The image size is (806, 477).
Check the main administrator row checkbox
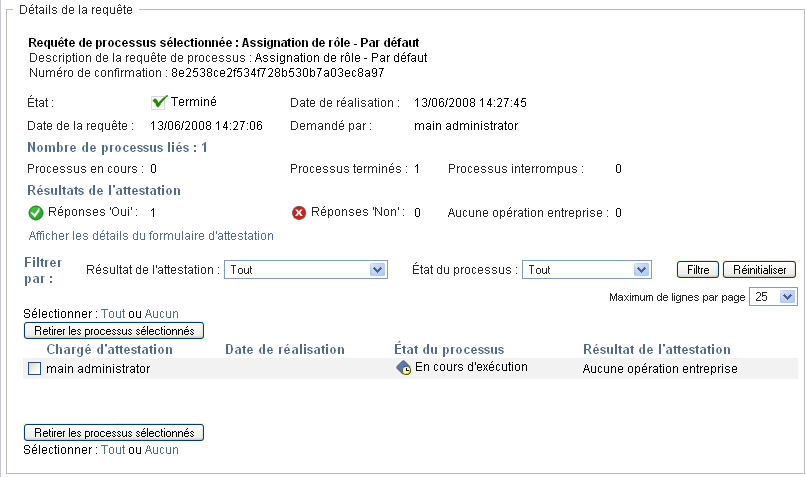(35, 369)
